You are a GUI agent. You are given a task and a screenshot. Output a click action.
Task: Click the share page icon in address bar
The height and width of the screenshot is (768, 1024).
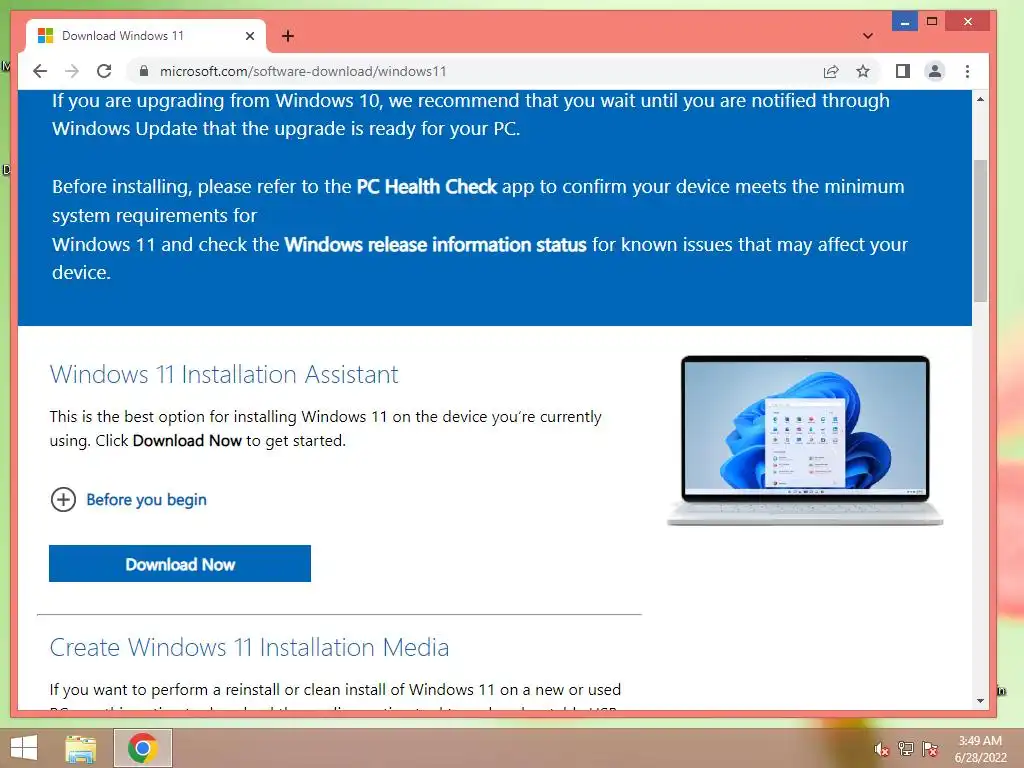coord(831,71)
